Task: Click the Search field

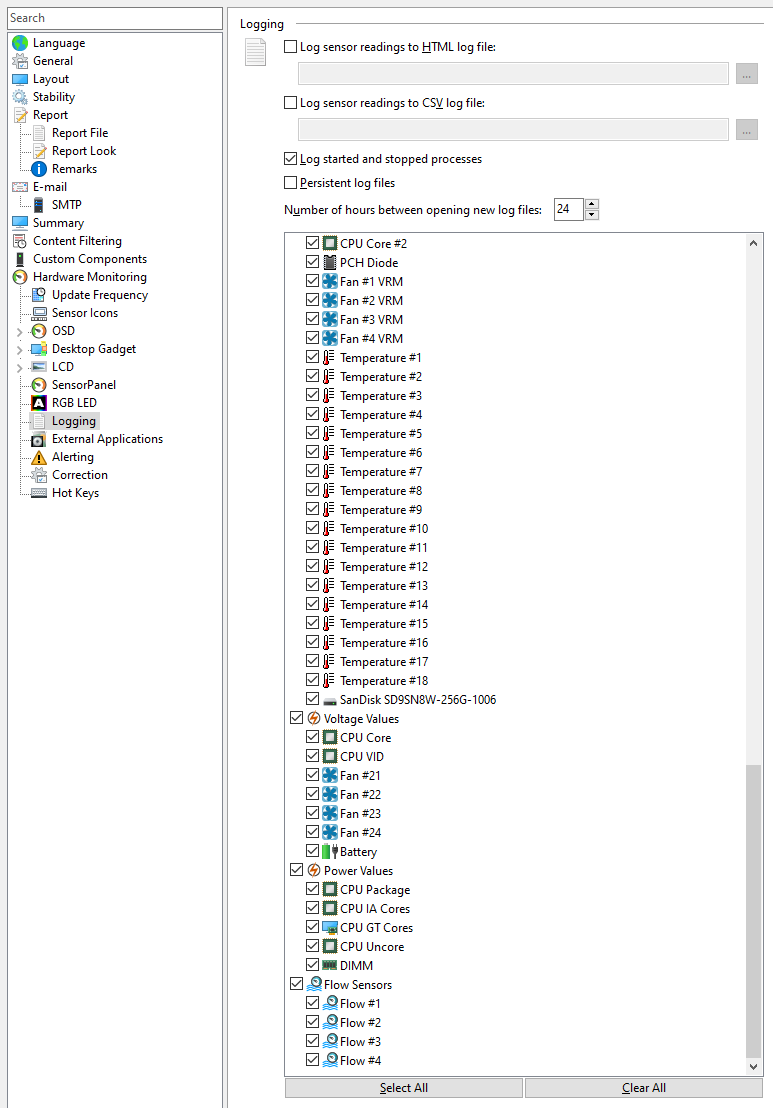Action: (x=114, y=18)
